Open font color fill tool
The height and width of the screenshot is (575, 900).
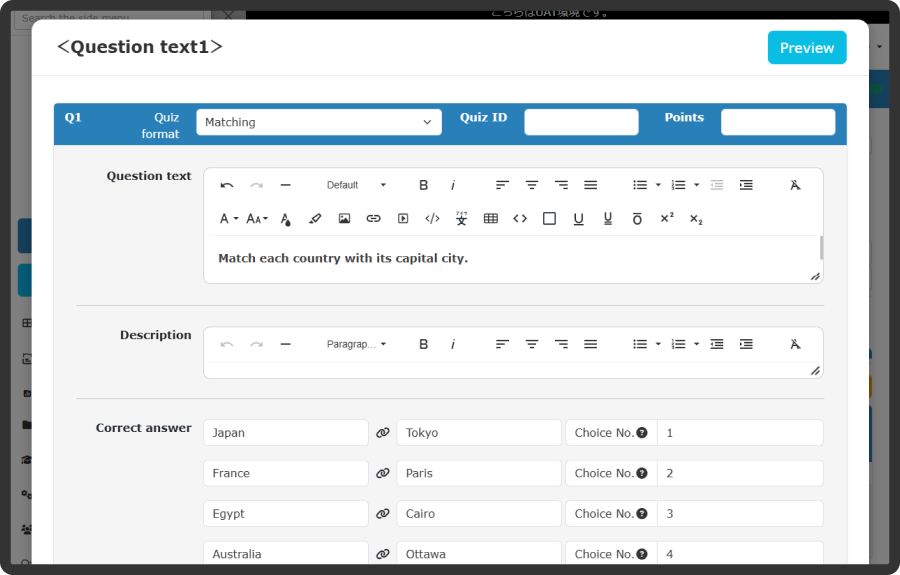(285, 219)
